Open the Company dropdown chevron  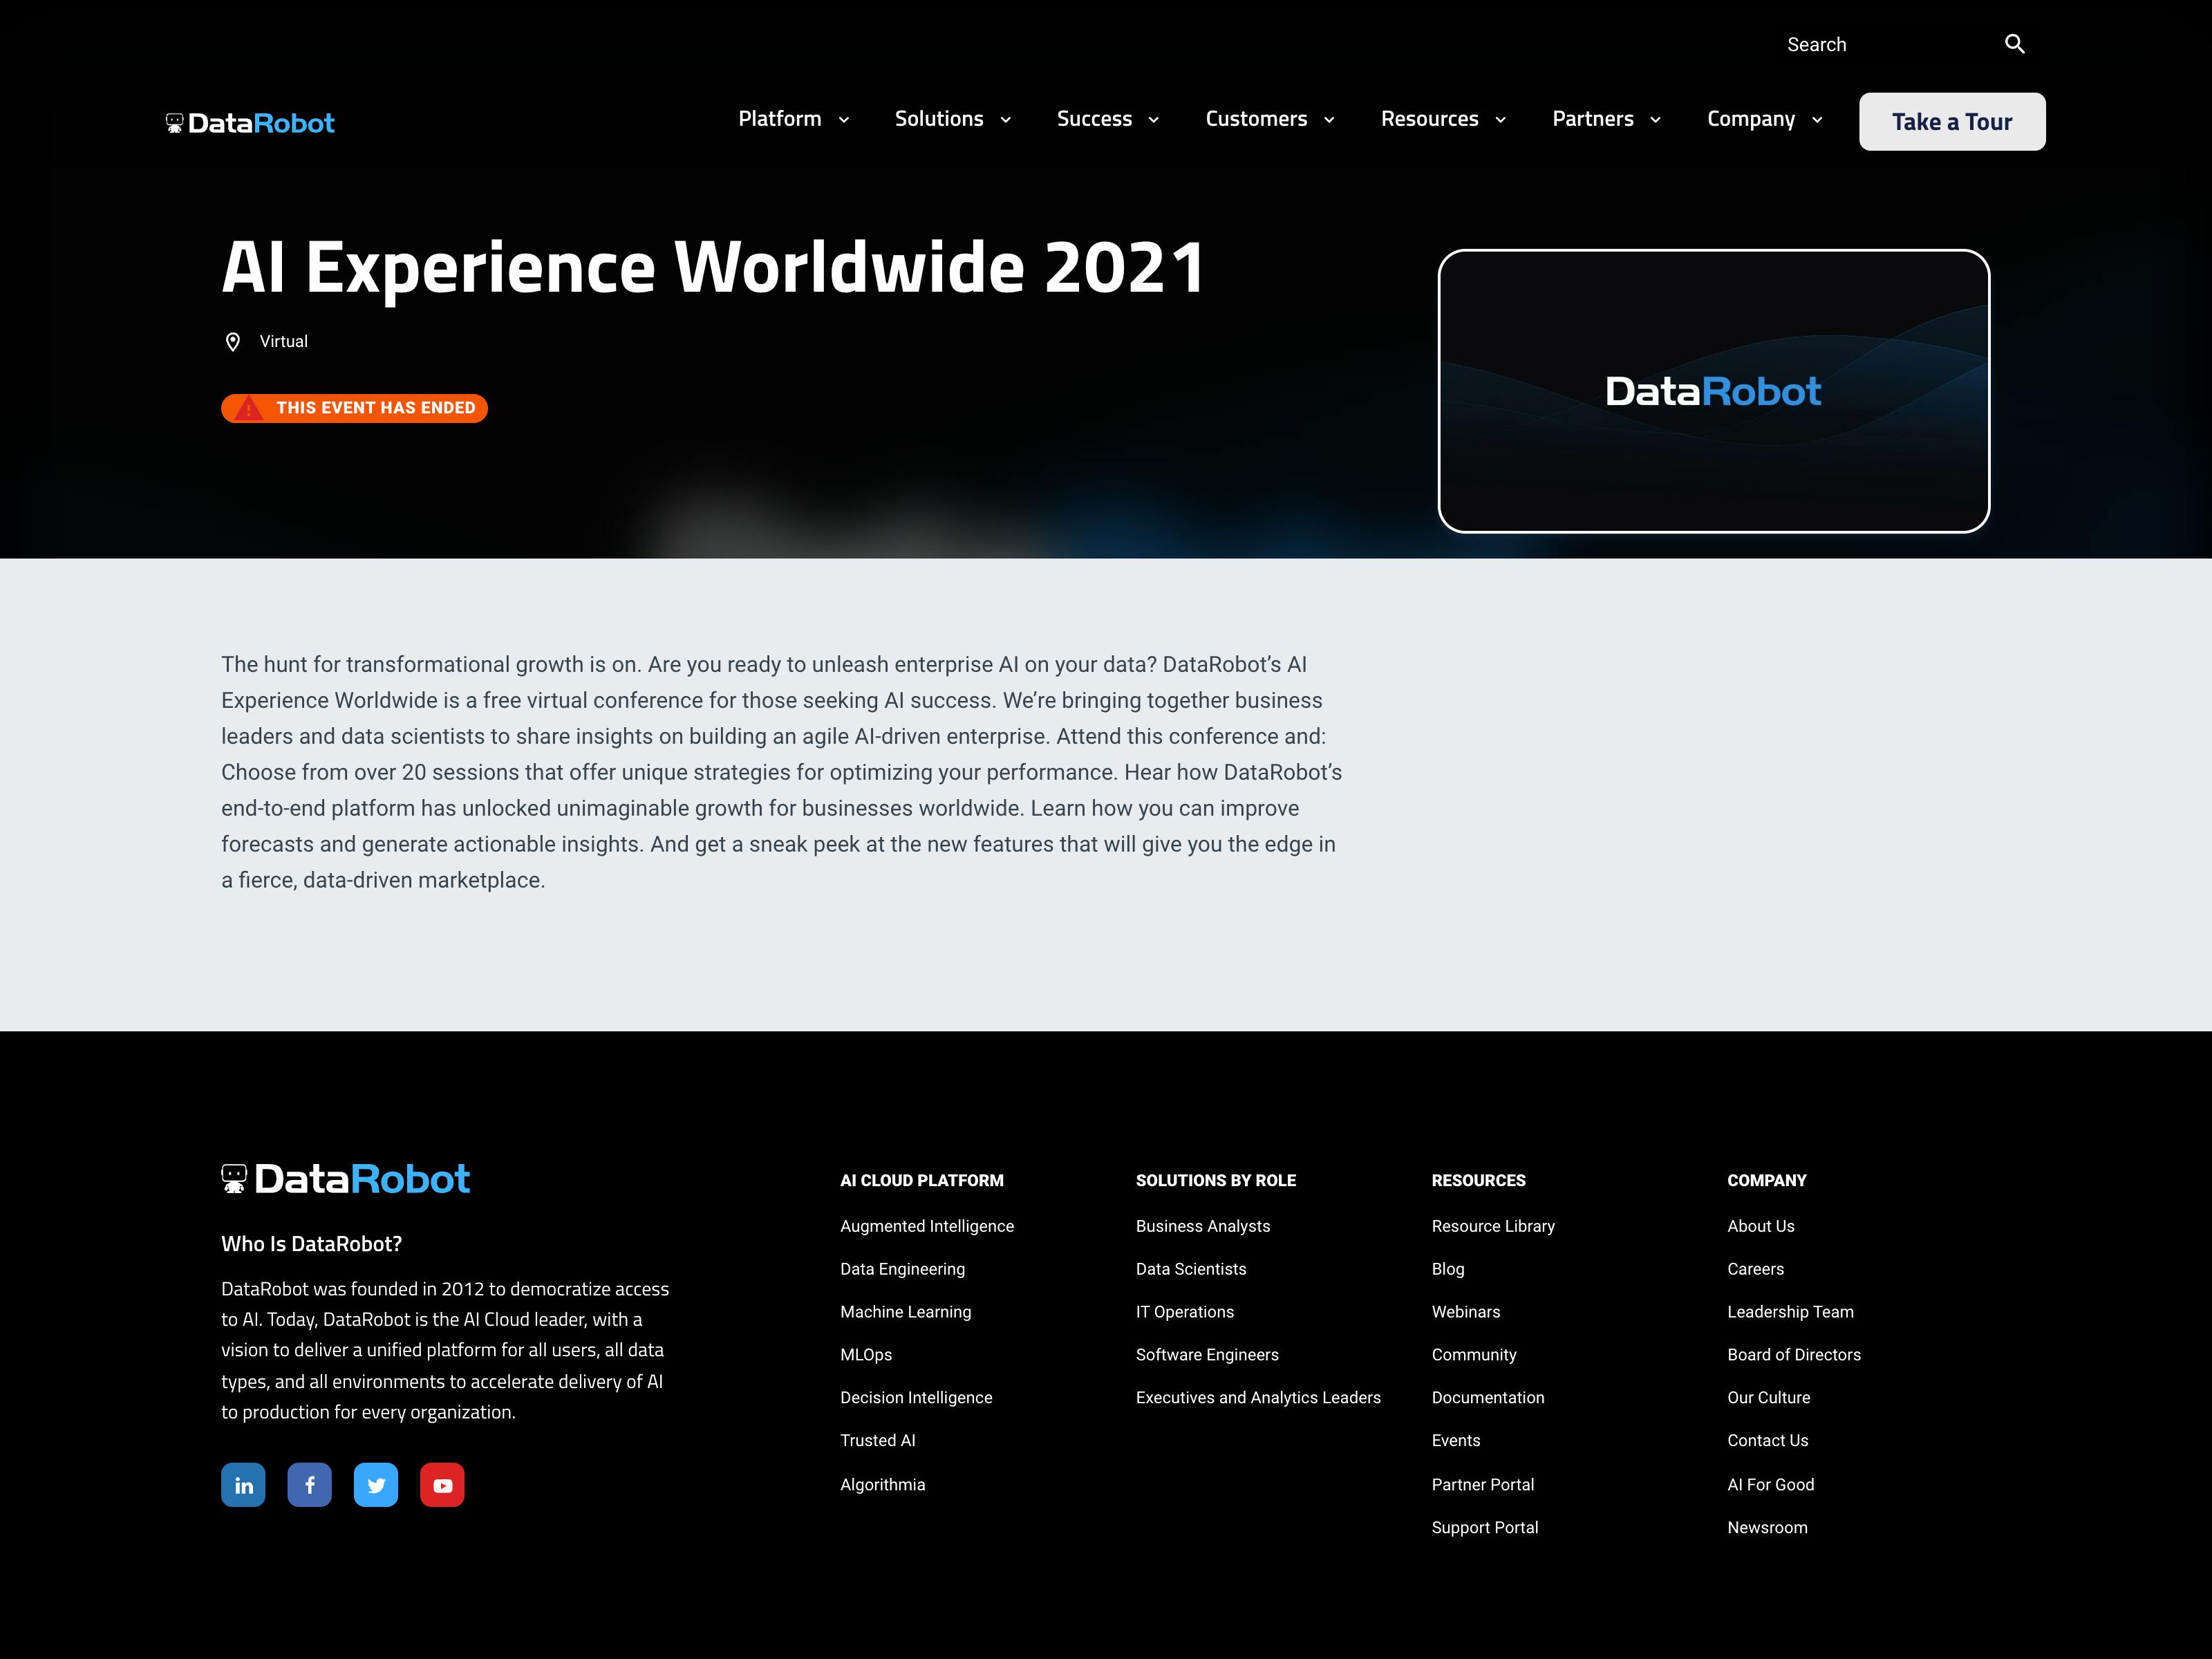(x=1817, y=120)
